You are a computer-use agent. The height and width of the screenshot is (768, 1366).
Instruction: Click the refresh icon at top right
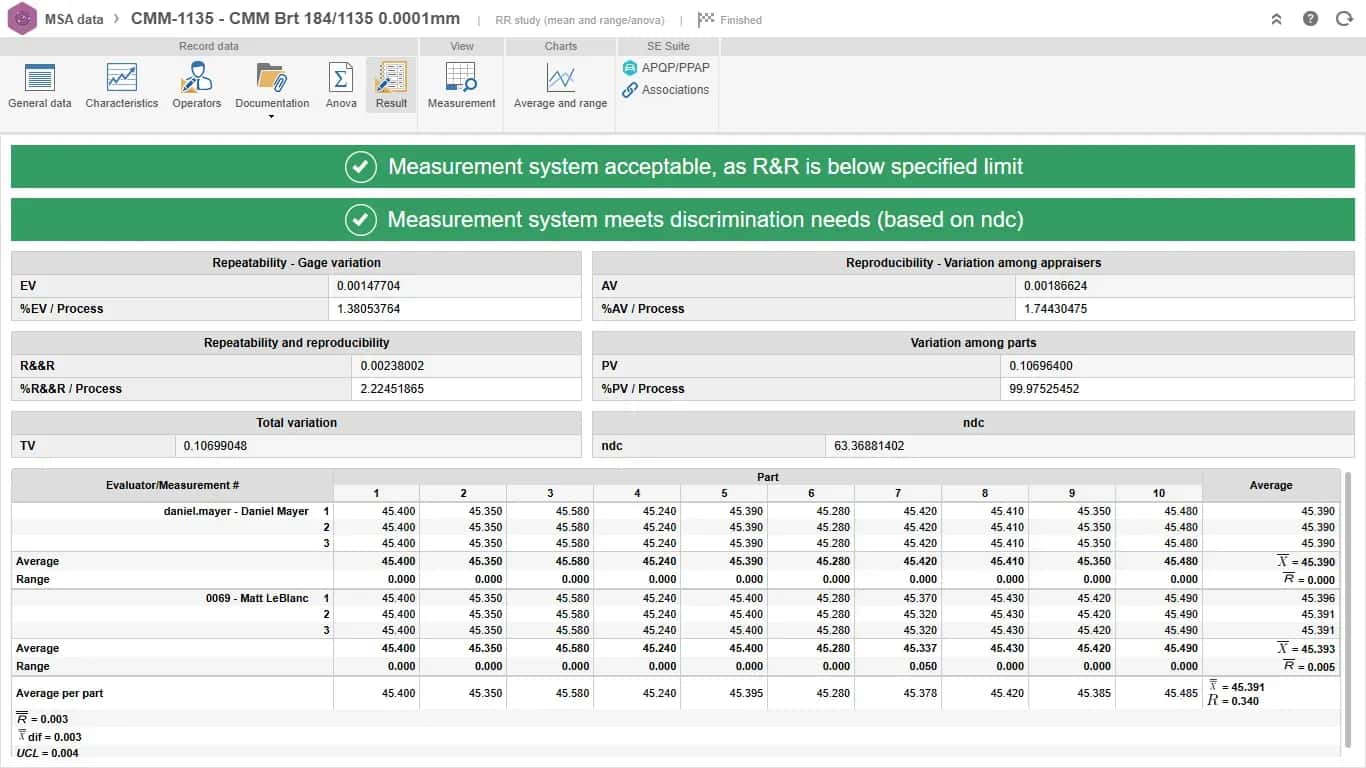point(1344,19)
